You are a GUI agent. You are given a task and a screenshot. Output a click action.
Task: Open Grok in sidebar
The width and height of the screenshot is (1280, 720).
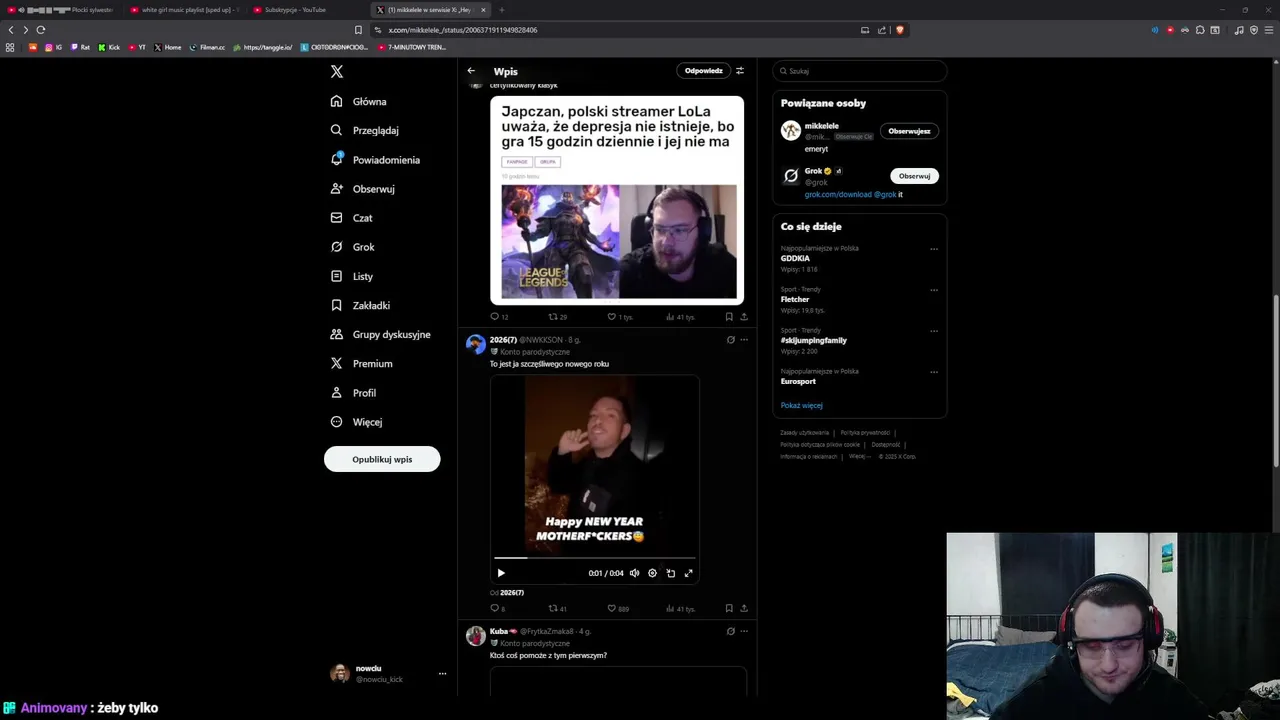(352, 247)
